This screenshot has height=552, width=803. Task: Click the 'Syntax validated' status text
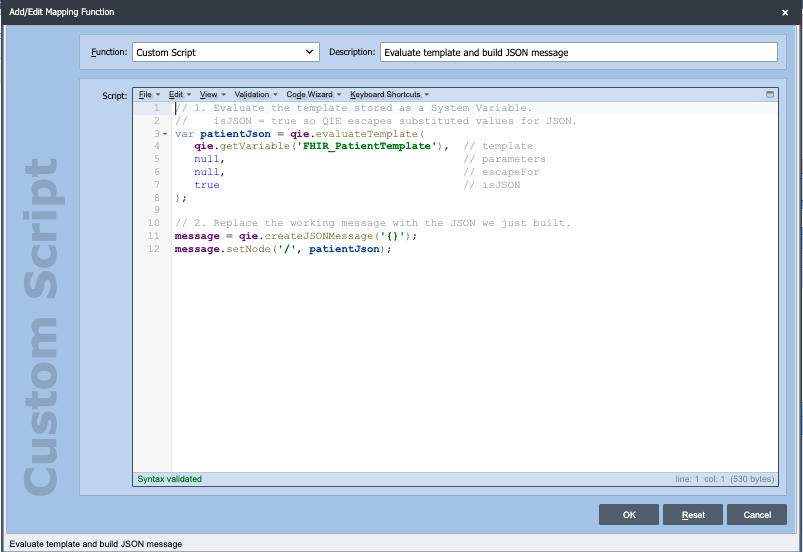tap(170, 479)
